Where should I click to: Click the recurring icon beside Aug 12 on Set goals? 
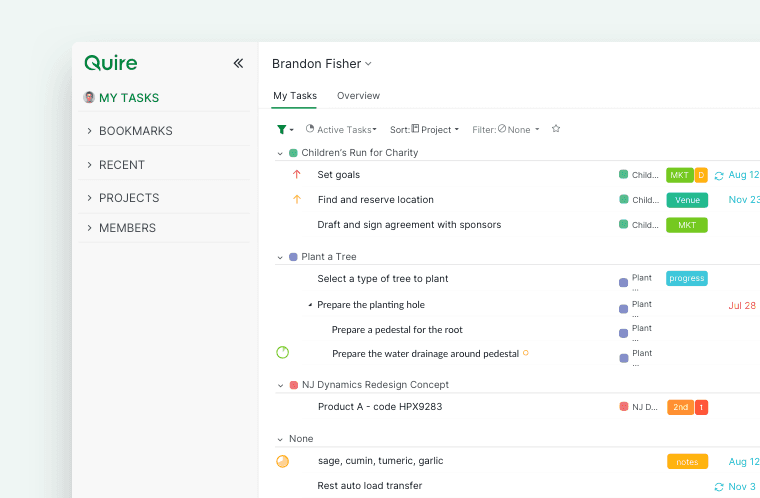pyautogui.click(x=719, y=176)
